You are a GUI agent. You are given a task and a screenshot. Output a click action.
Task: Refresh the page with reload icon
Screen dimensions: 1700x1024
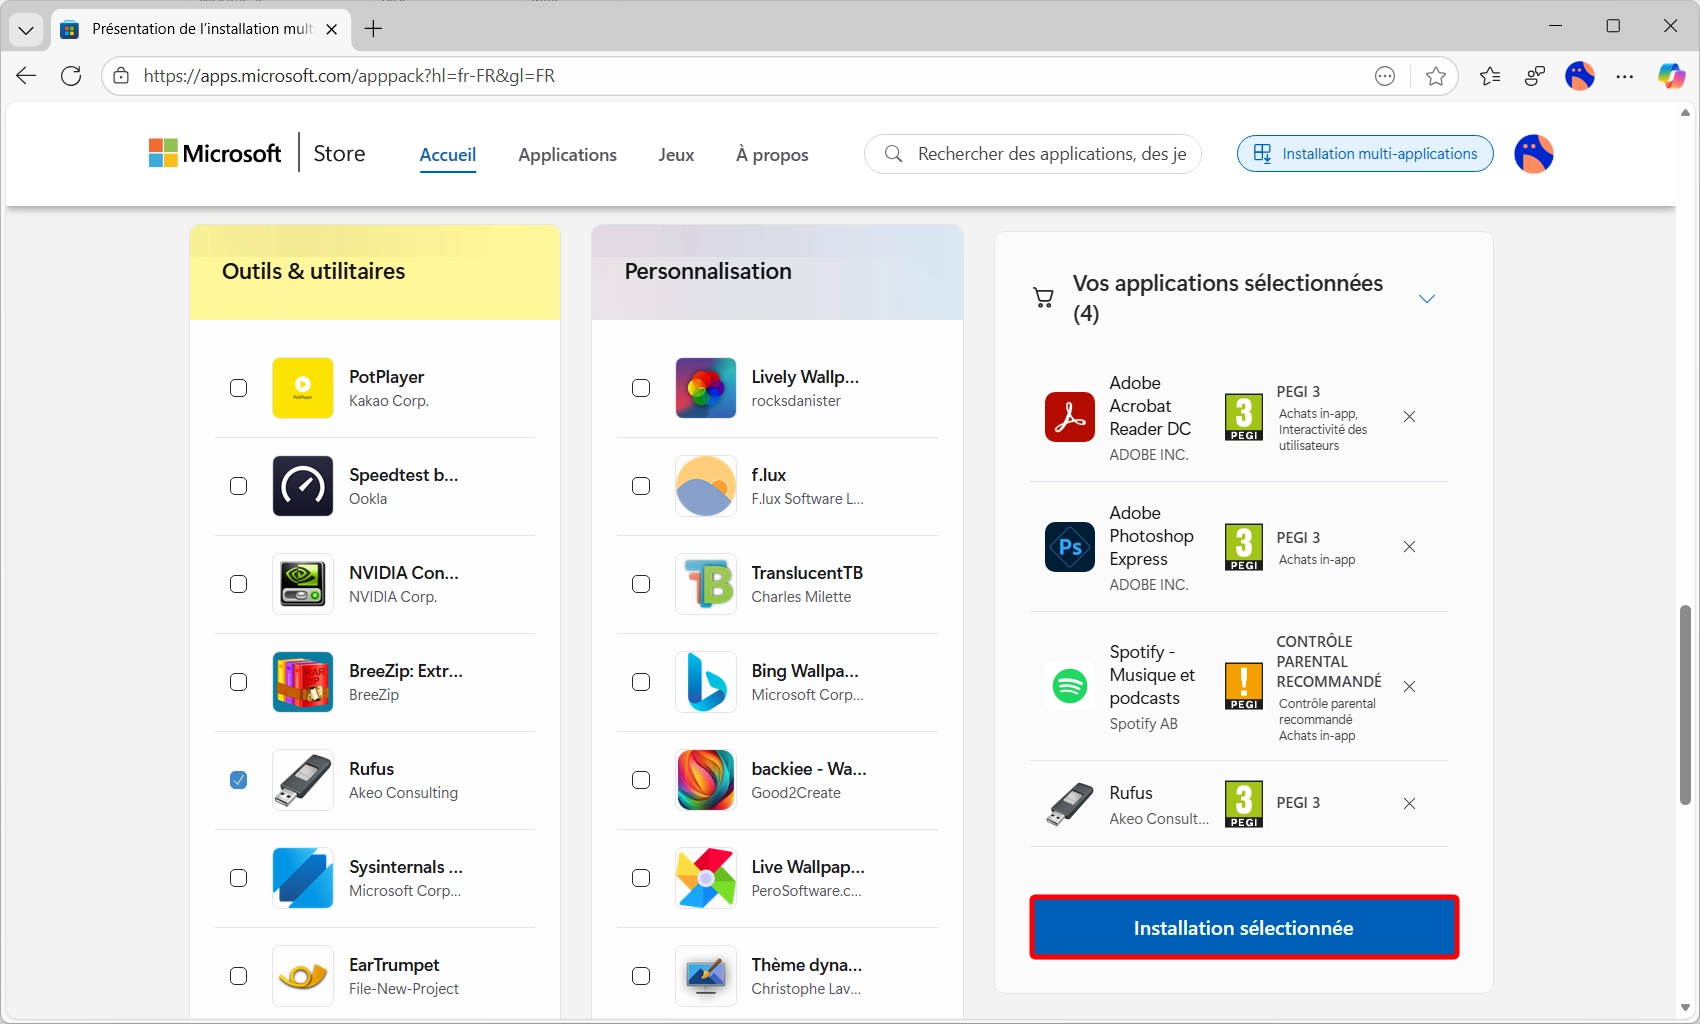(71, 76)
